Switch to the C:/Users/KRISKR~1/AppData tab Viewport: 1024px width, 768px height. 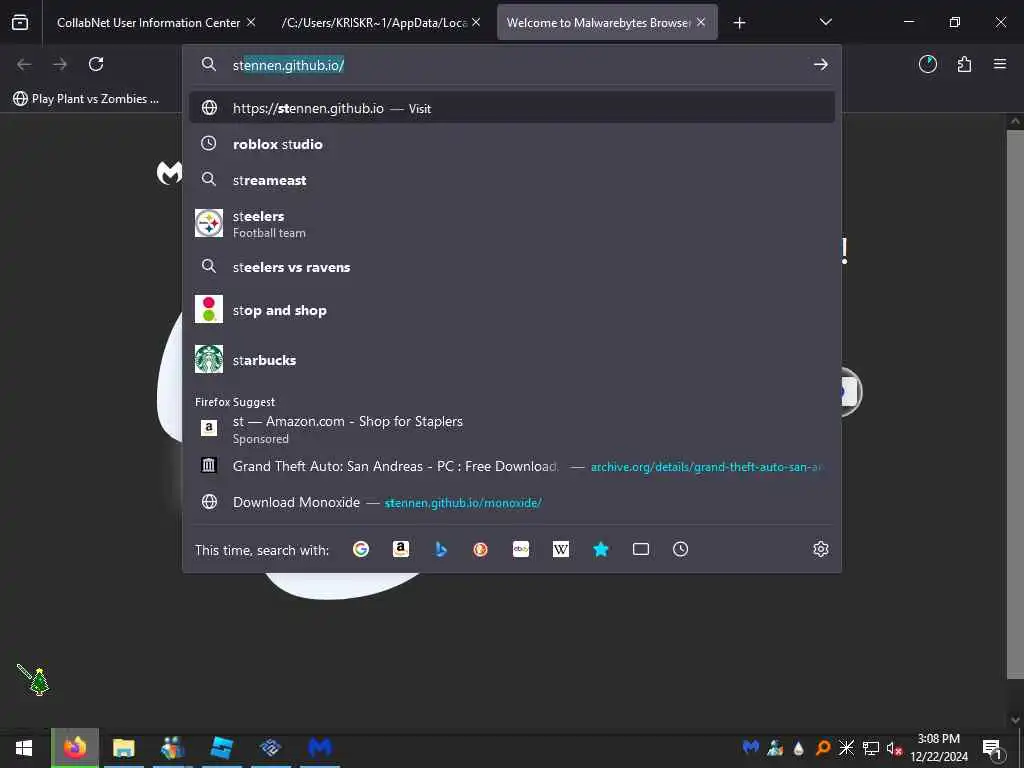374,23
